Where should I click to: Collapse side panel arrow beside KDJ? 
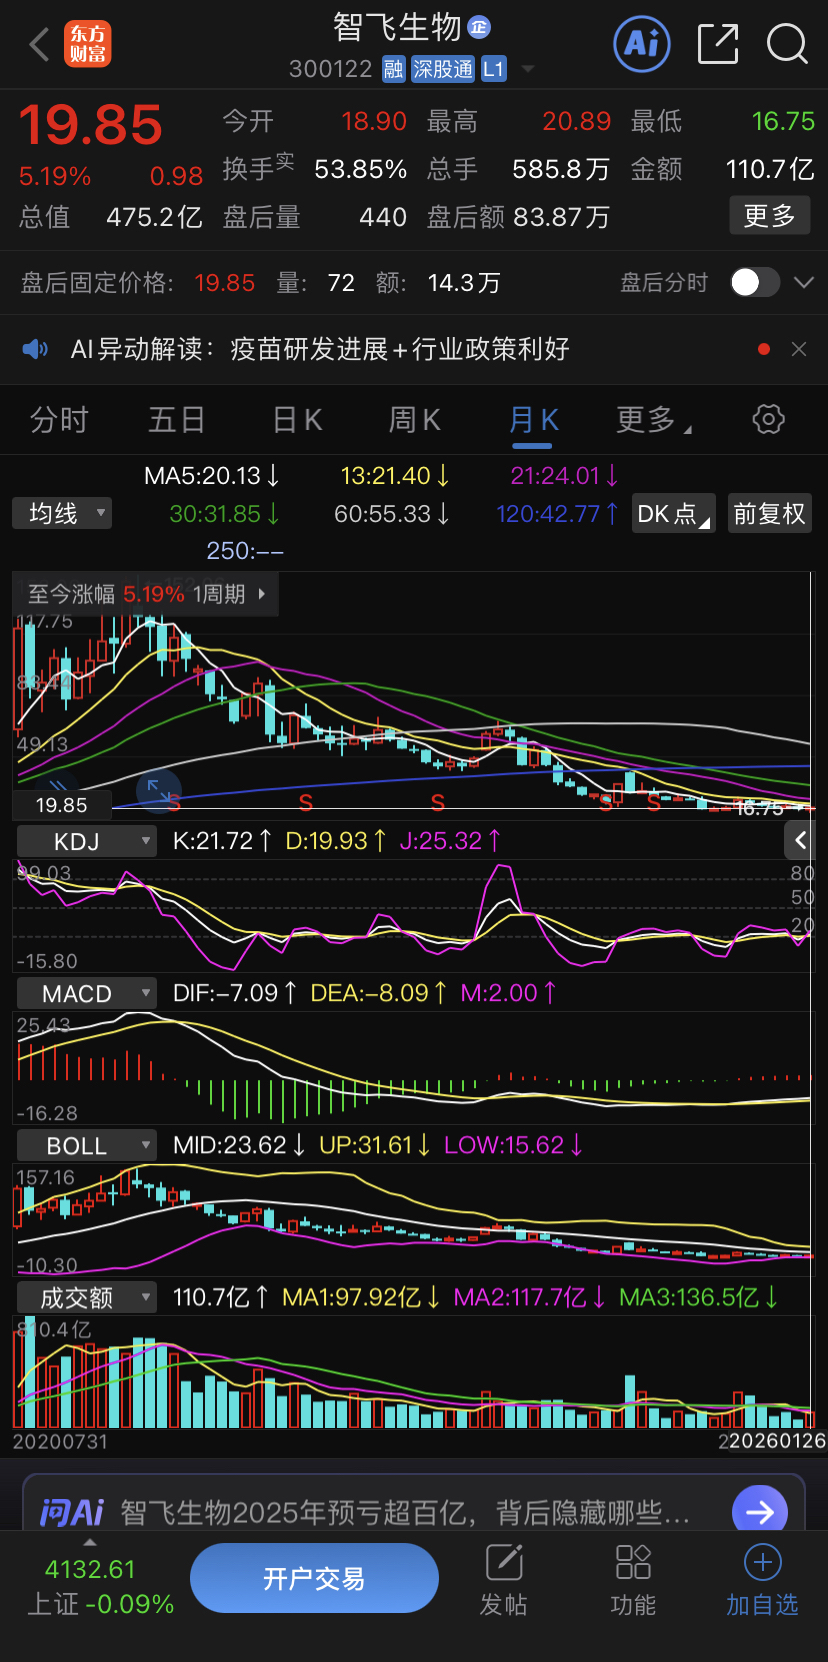tap(799, 841)
